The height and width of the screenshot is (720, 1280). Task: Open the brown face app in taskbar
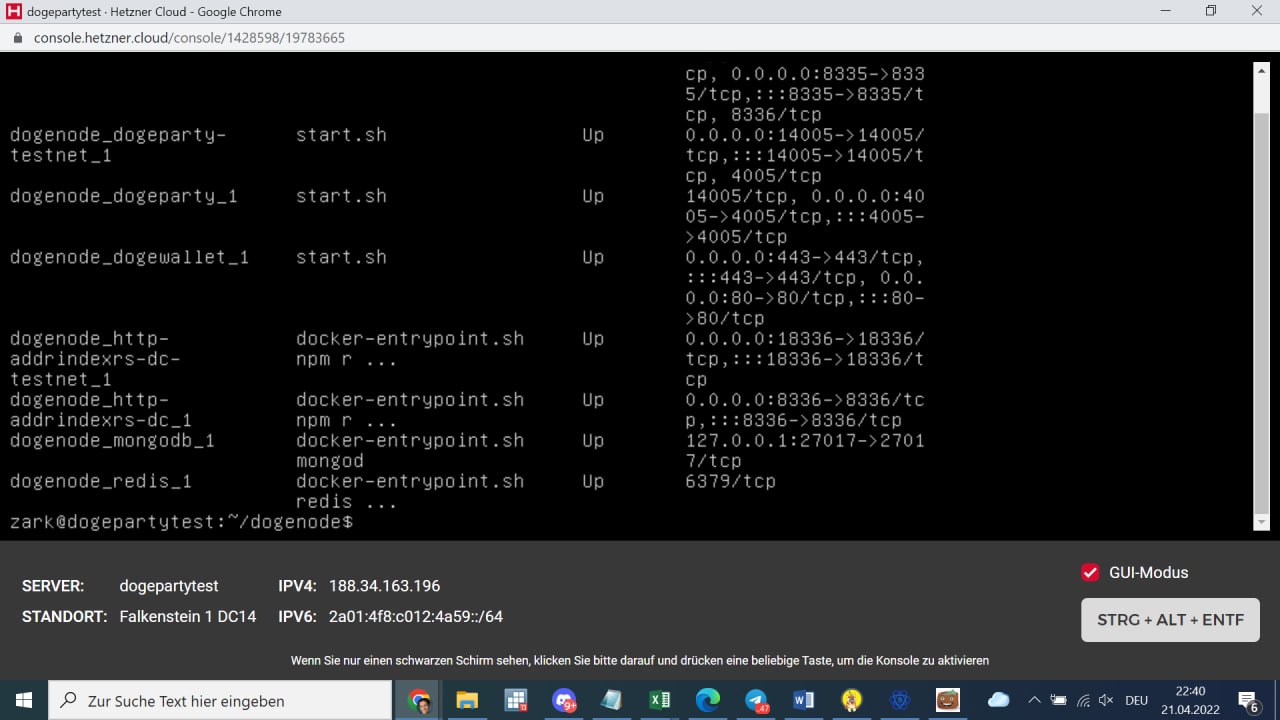pyautogui.click(x=947, y=700)
